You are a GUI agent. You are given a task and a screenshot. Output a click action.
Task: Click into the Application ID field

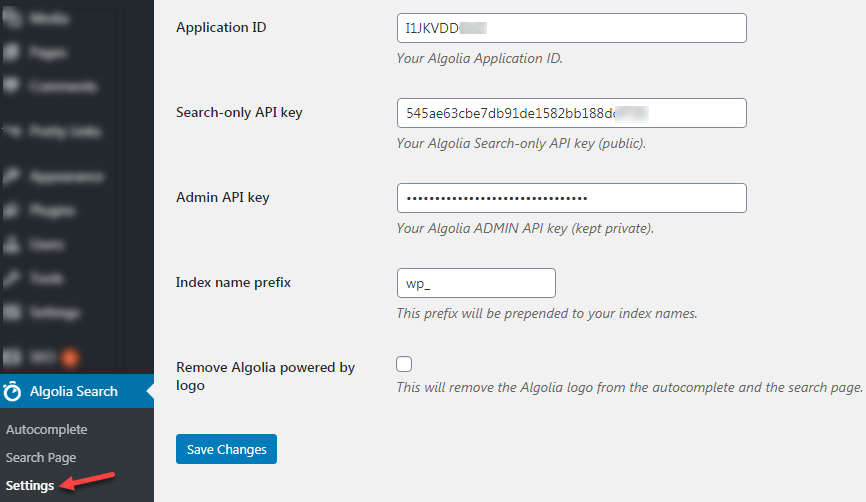point(571,28)
